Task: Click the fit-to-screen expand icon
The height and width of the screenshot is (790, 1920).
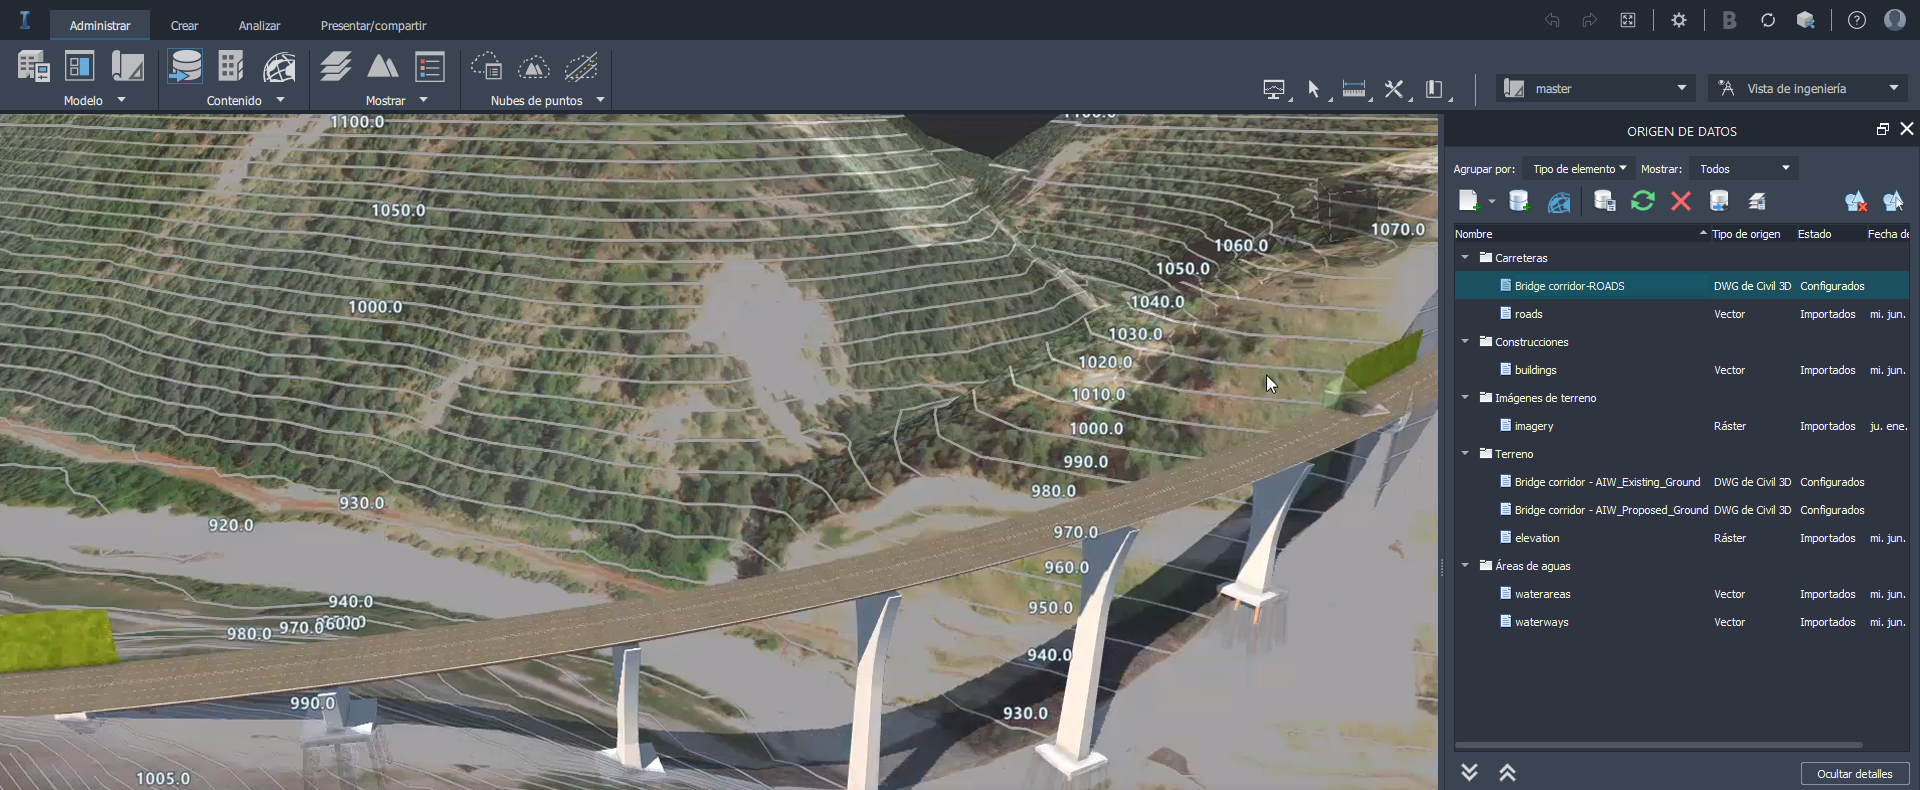Action: (1628, 20)
